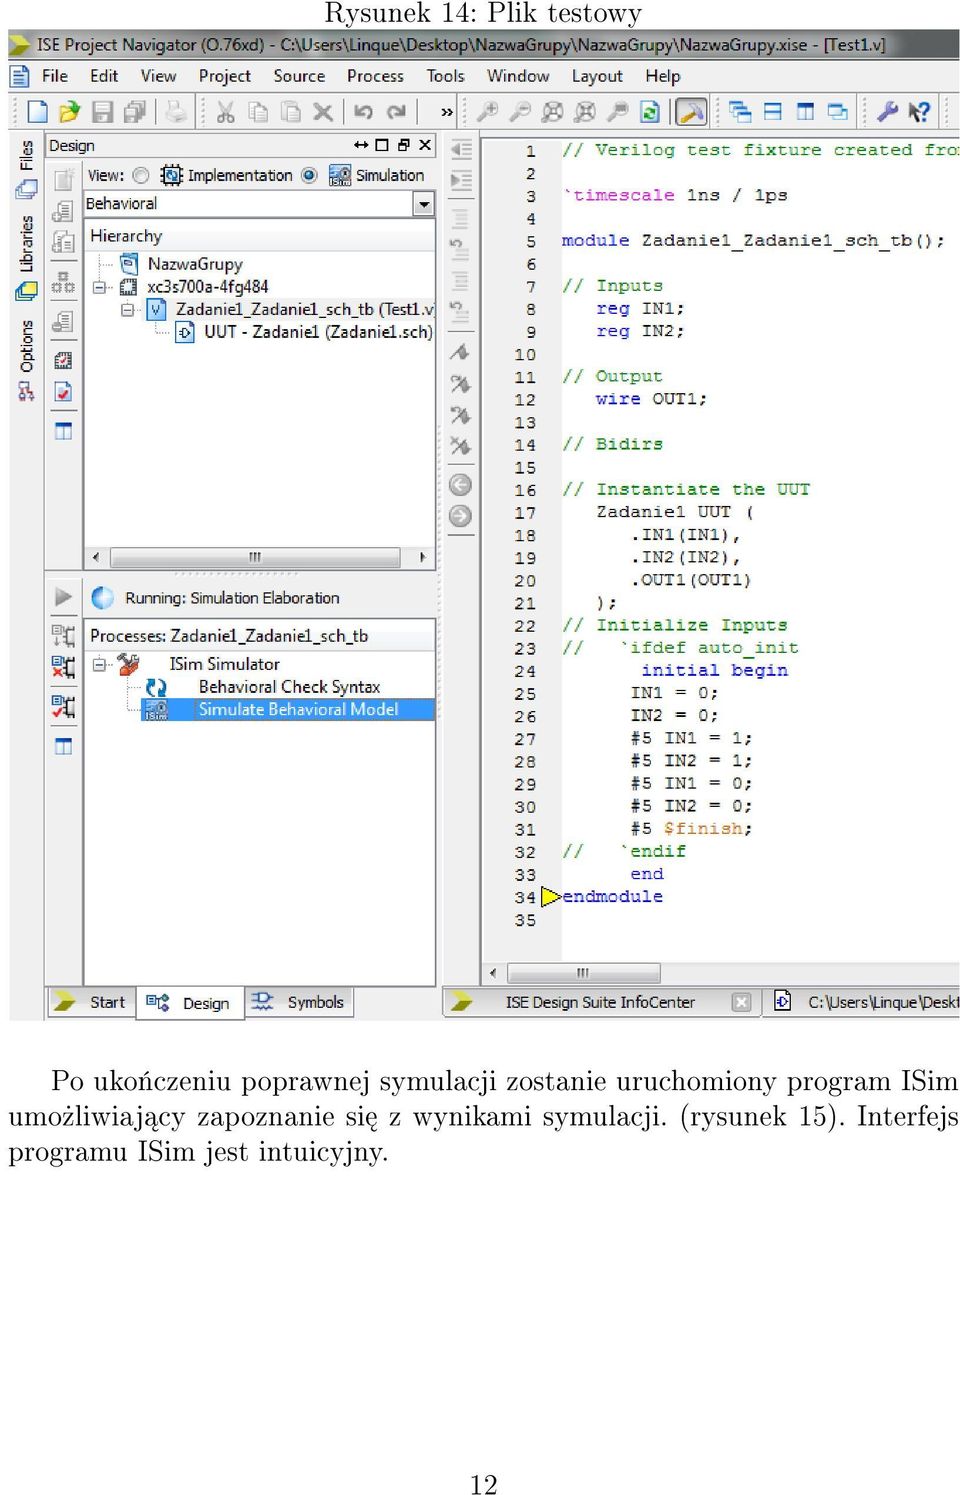960x1495 pixels.
Task: Select the Simulation view radio button
Action: (x=310, y=175)
